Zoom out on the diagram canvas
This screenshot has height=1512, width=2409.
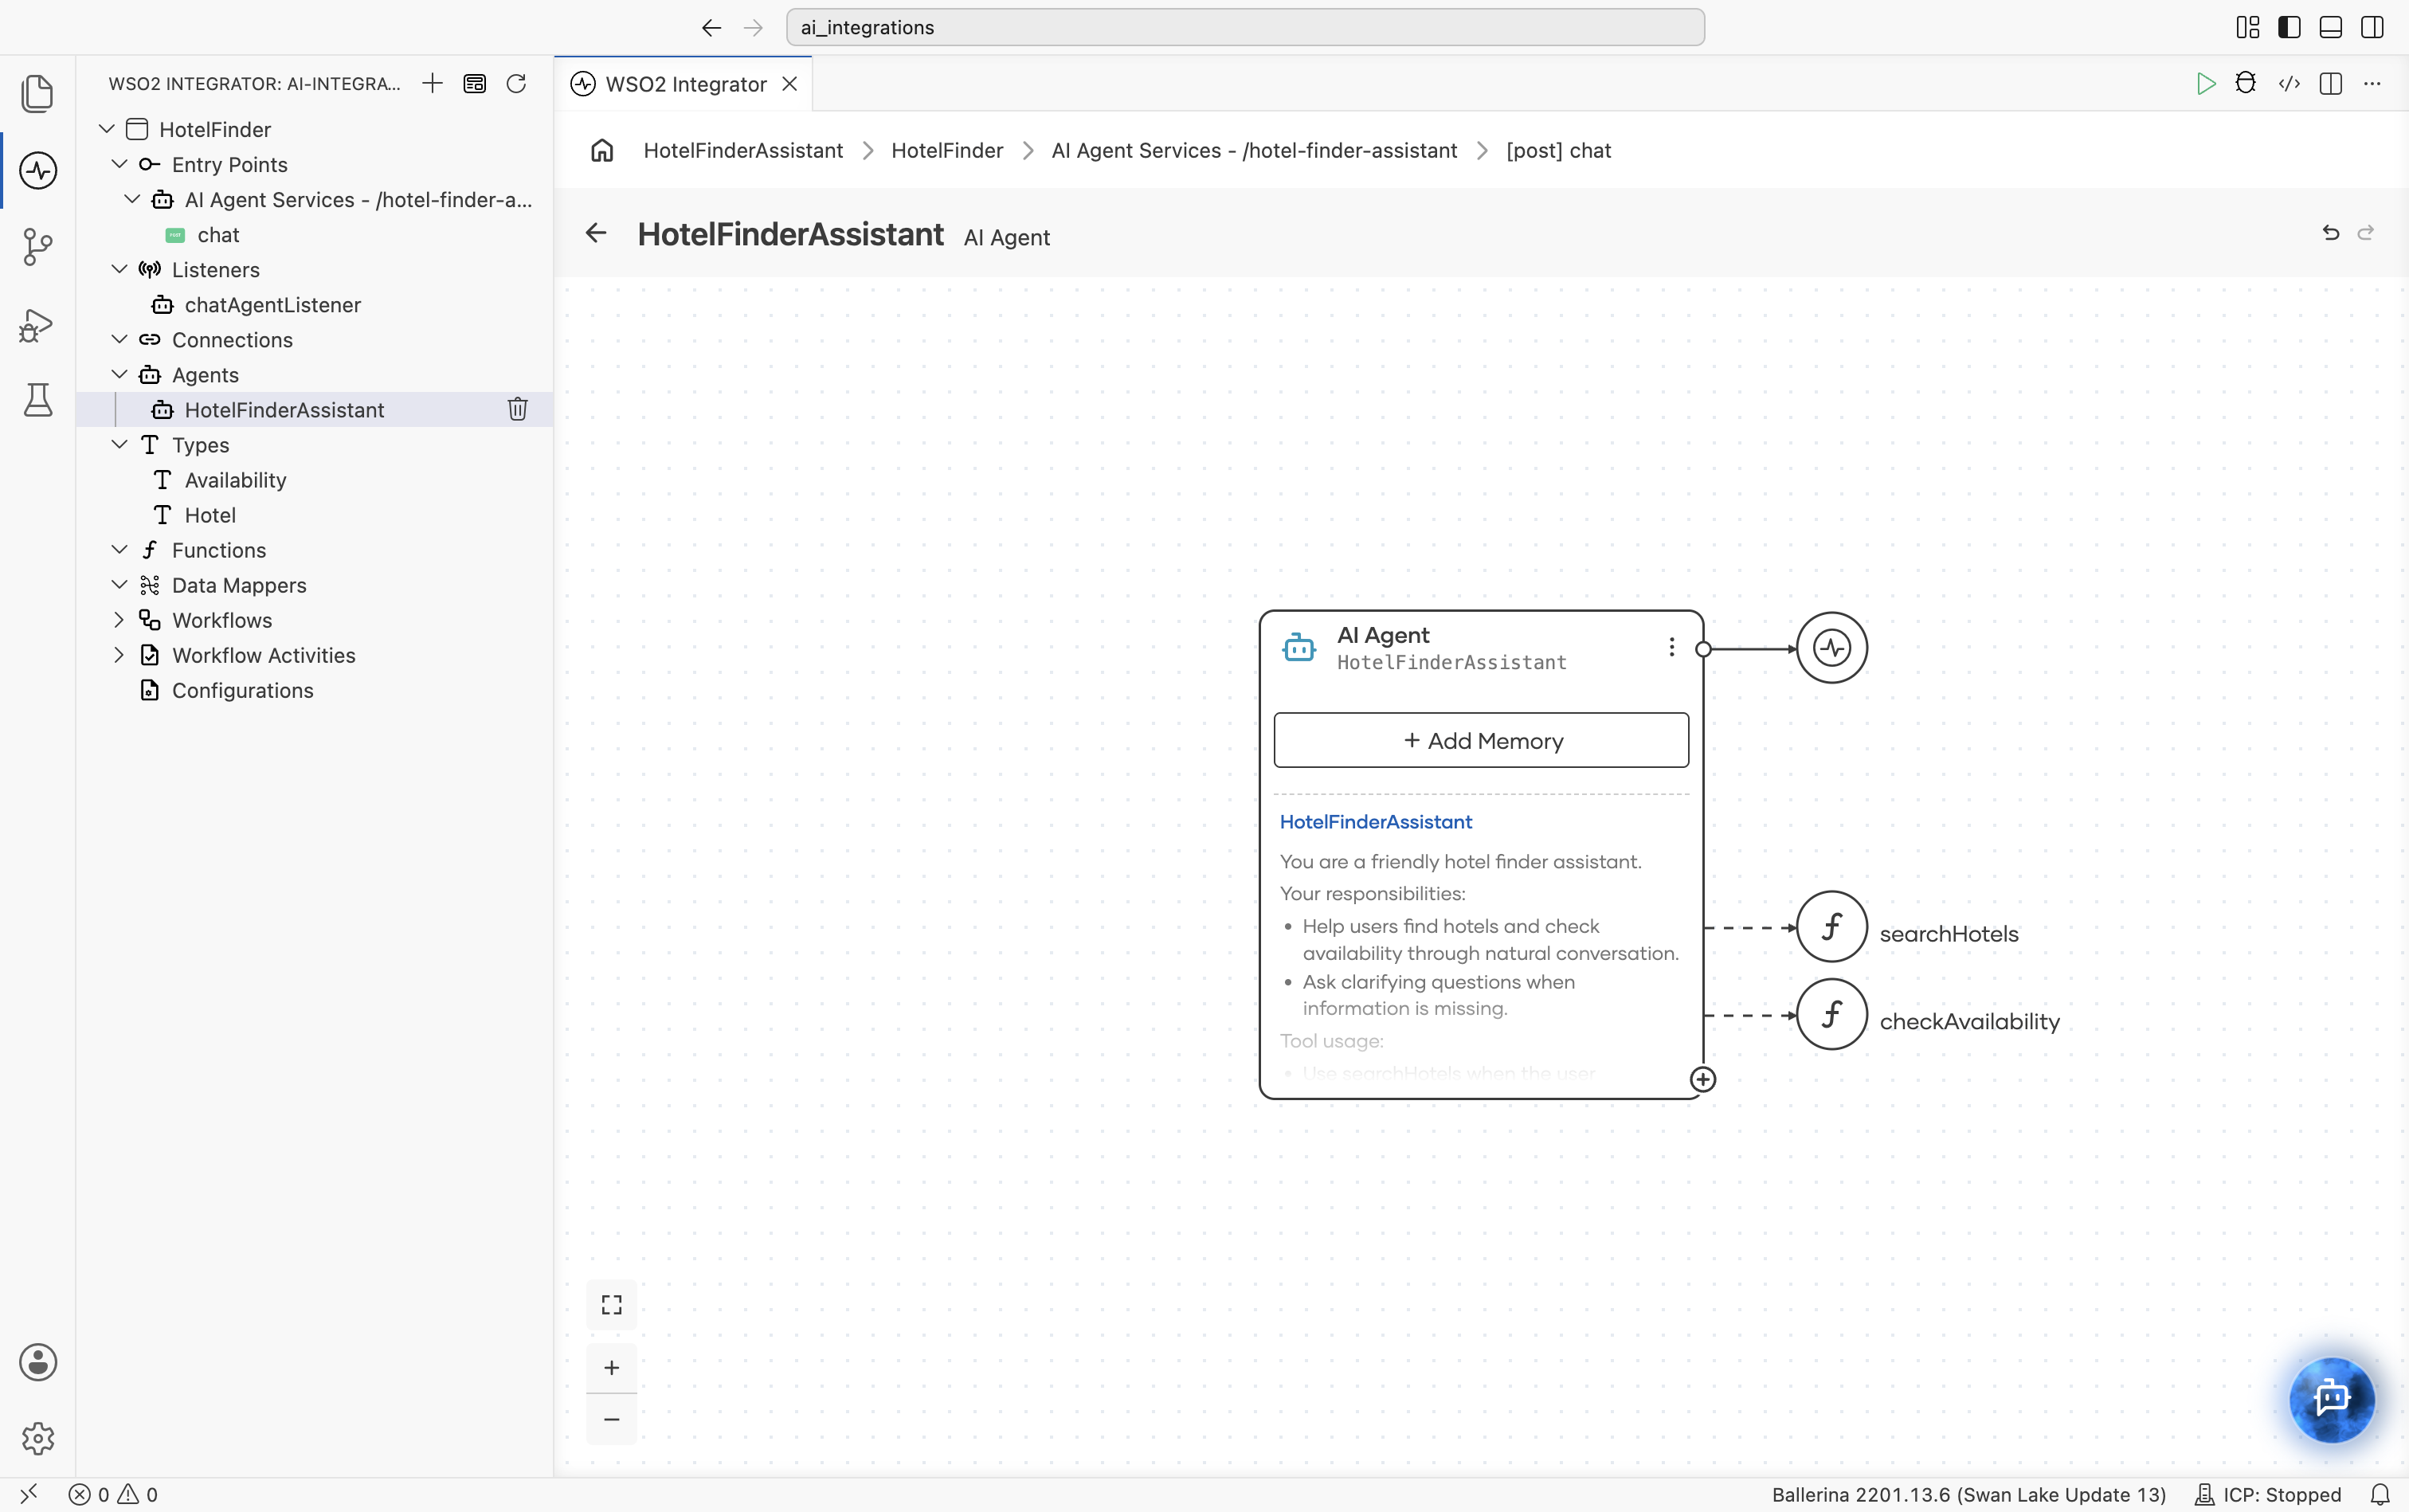(x=612, y=1419)
